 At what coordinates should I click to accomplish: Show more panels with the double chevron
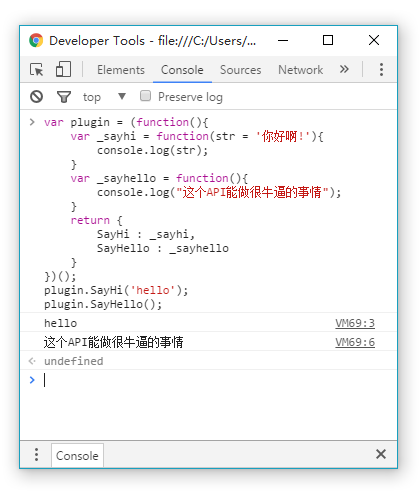344,69
